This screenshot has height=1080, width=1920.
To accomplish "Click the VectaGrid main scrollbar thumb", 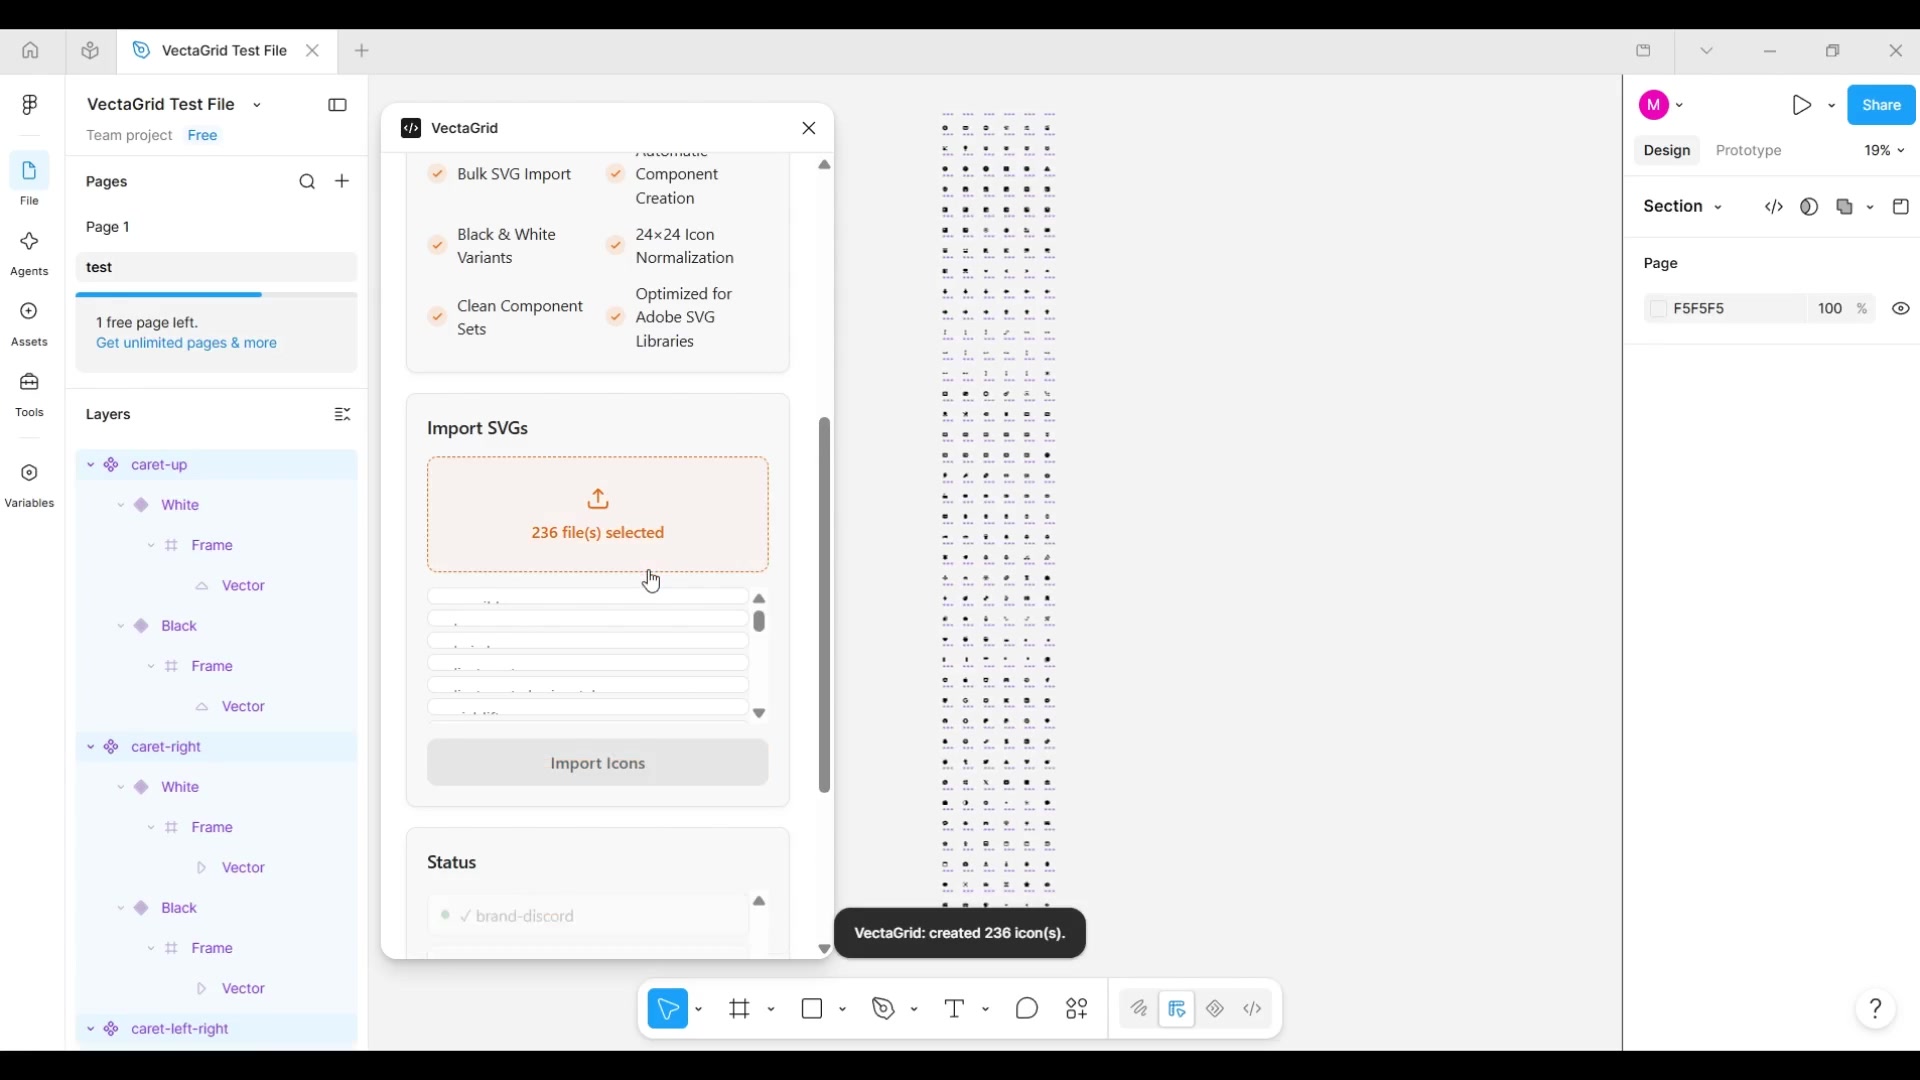I will (x=825, y=606).
